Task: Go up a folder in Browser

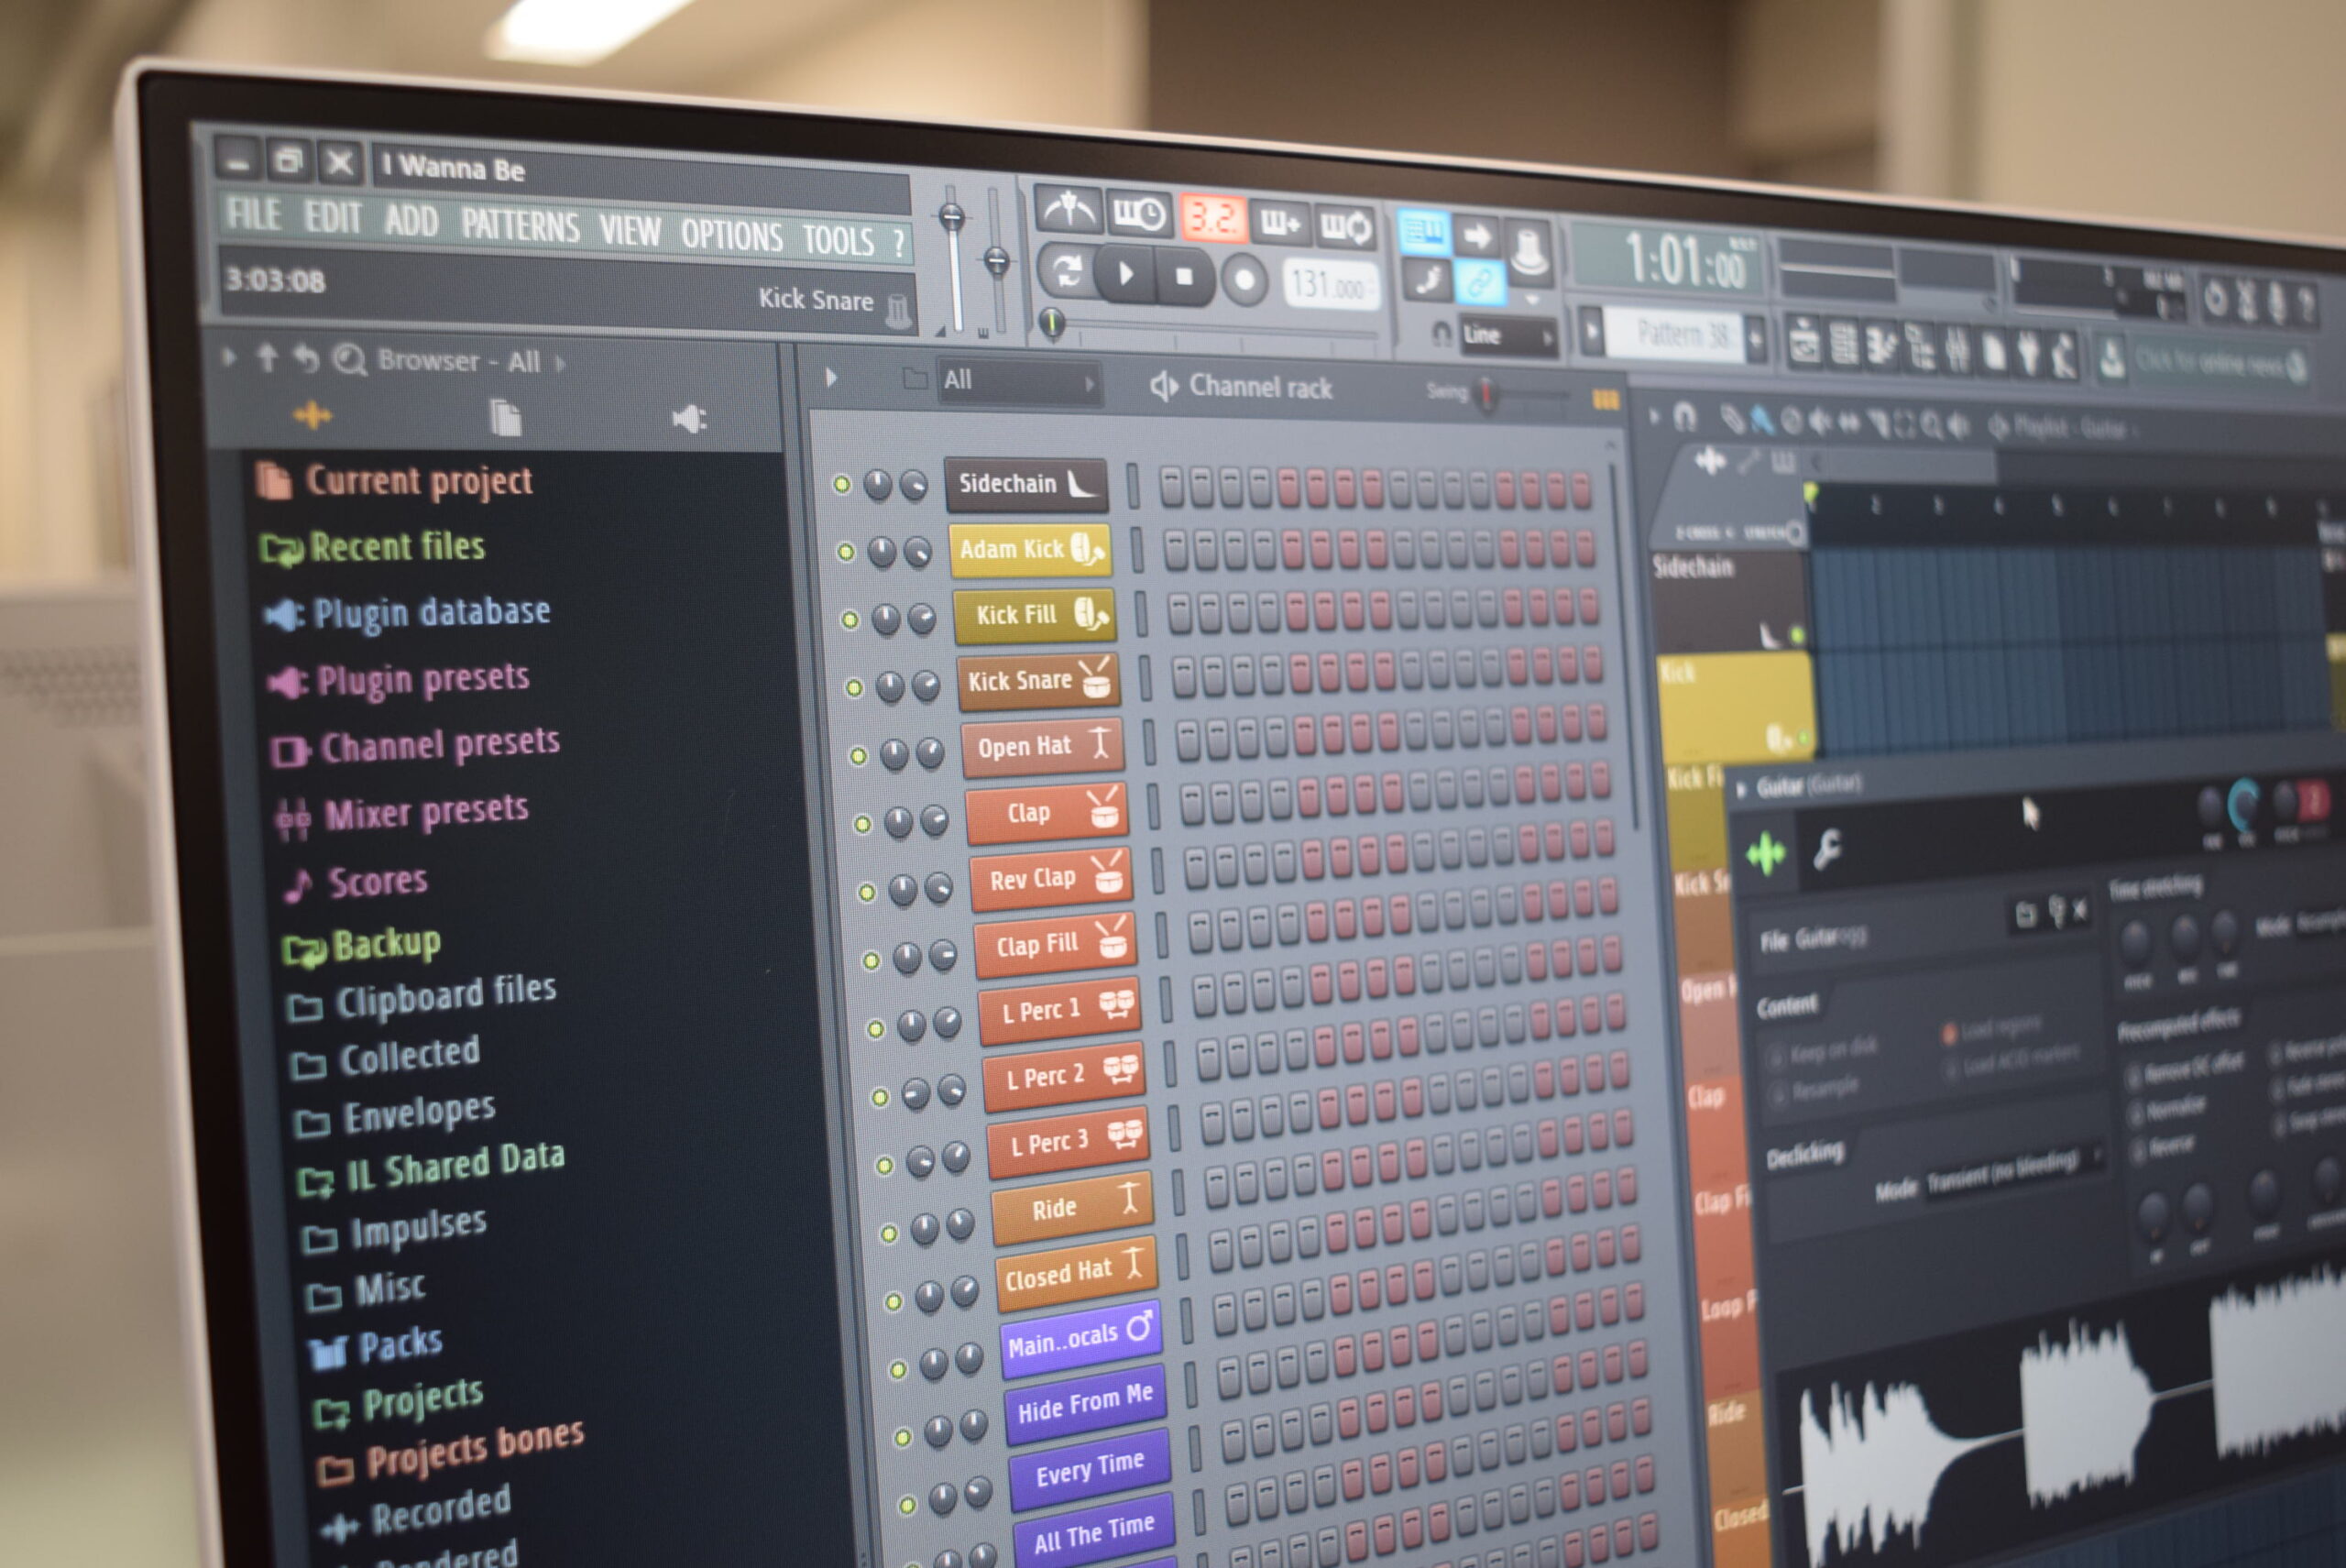Action: 267,357
